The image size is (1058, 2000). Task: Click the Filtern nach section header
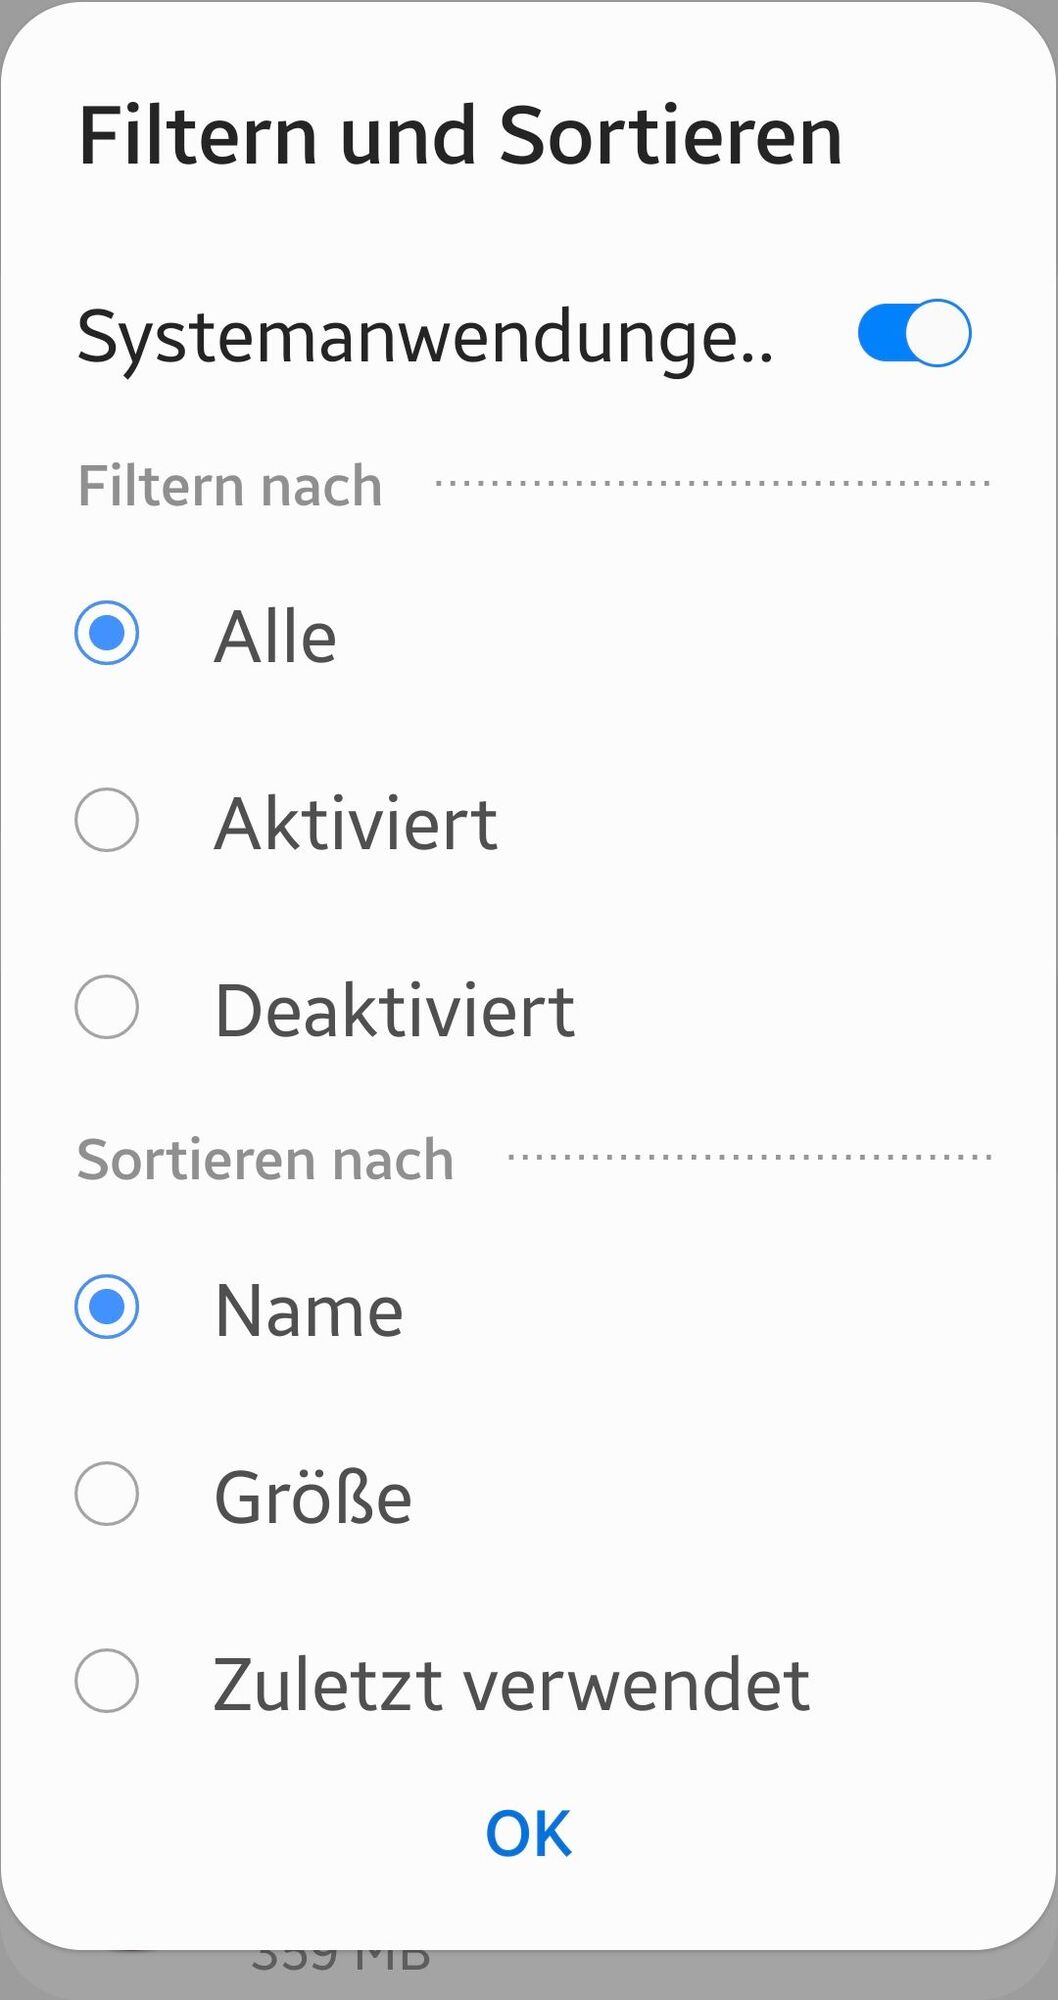coord(230,486)
